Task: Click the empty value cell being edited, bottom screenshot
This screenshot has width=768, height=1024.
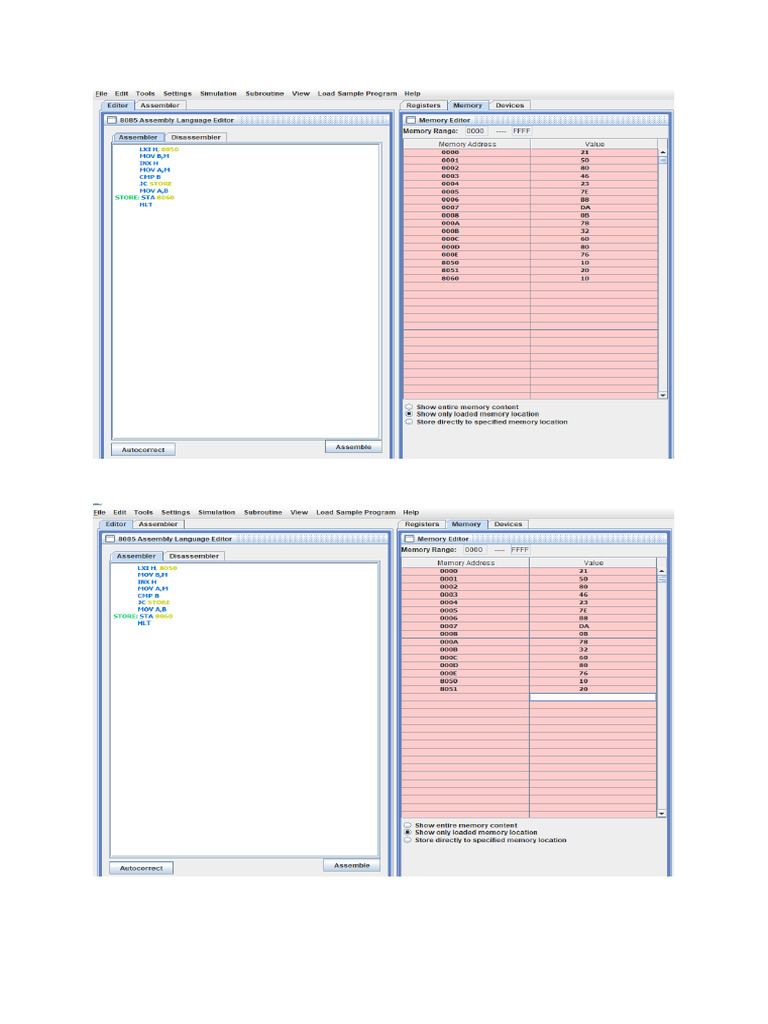Action: (x=592, y=697)
